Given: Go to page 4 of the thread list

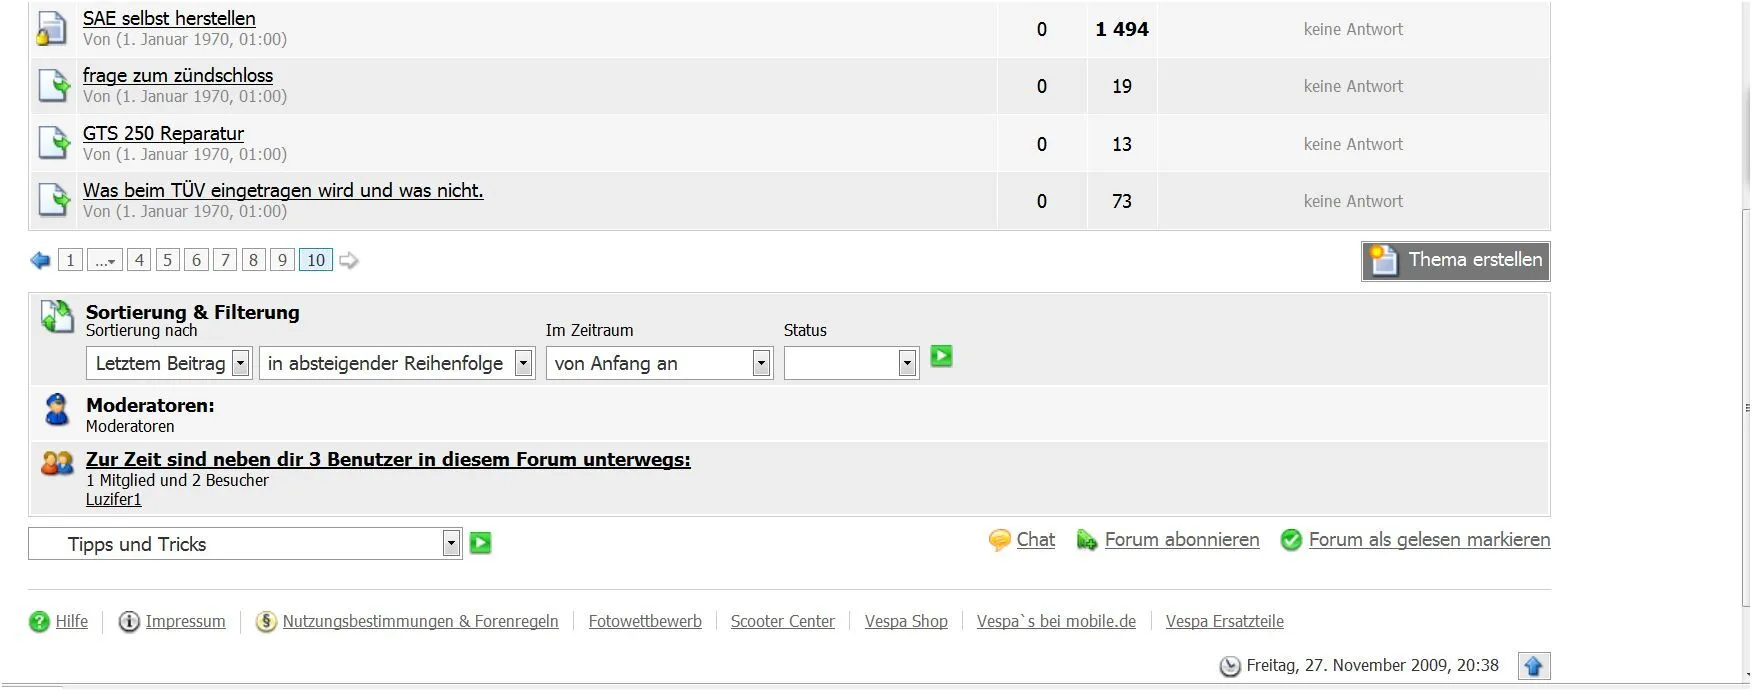Looking at the screenshot, I should click(x=139, y=261).
